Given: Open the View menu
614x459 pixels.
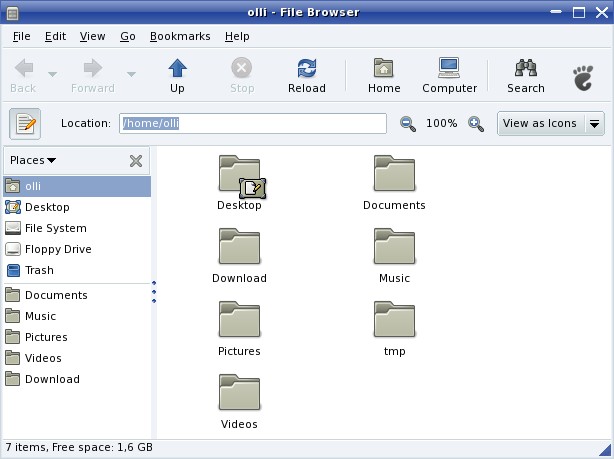Looking at the screenshot, I should 92,36.
